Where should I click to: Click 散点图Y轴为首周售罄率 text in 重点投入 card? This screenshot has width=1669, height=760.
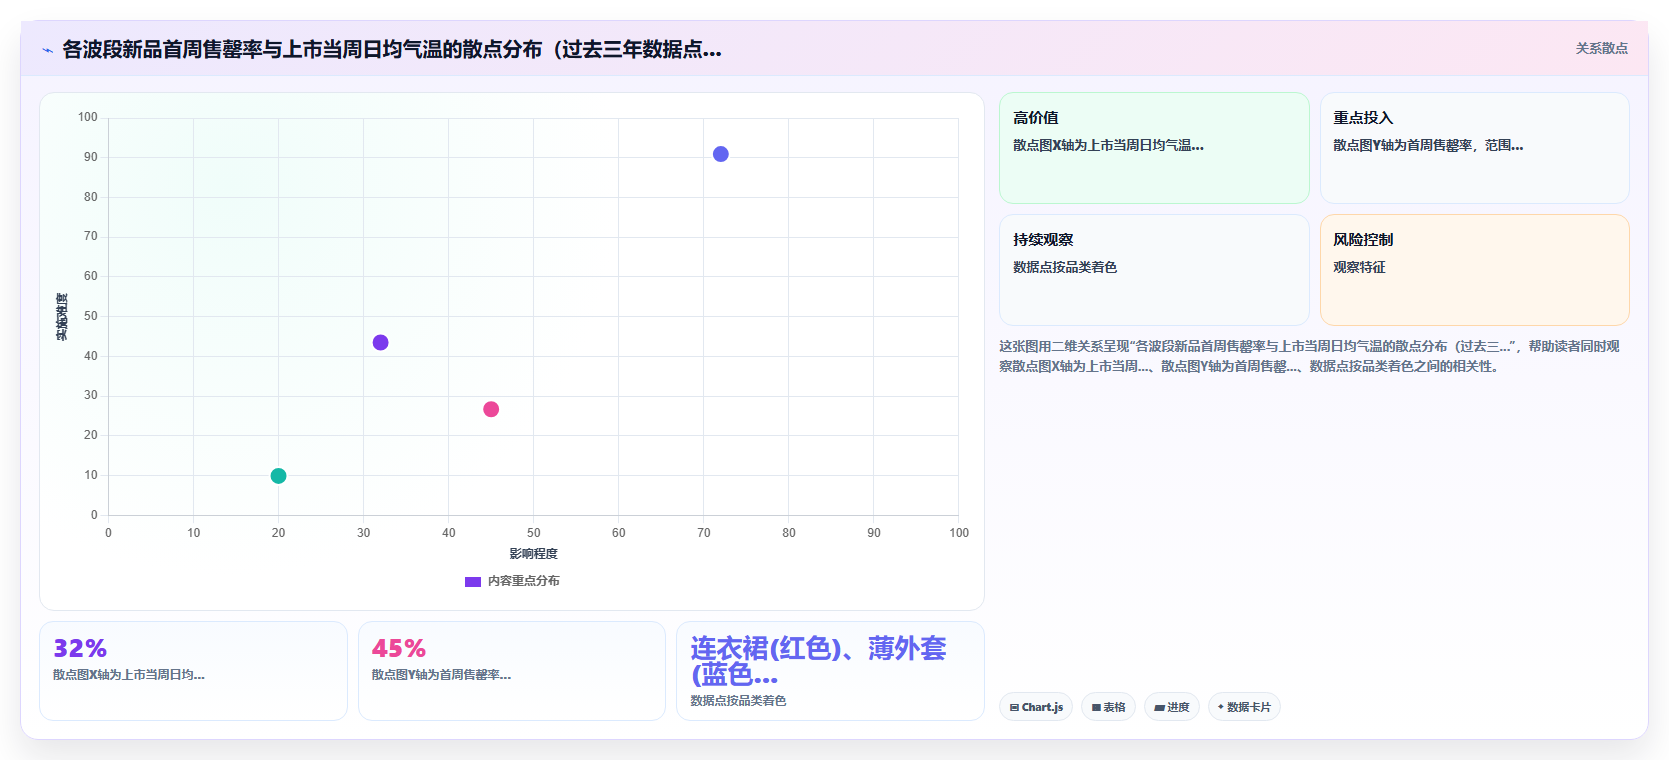point(1428,145)
